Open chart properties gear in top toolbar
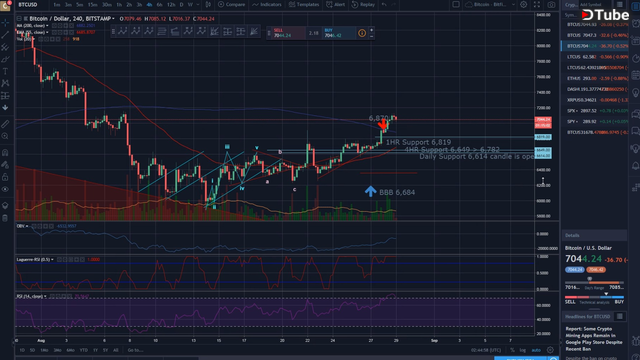This screenshot has width=640, height=360. pyautogui.click(x=524, y=4)
